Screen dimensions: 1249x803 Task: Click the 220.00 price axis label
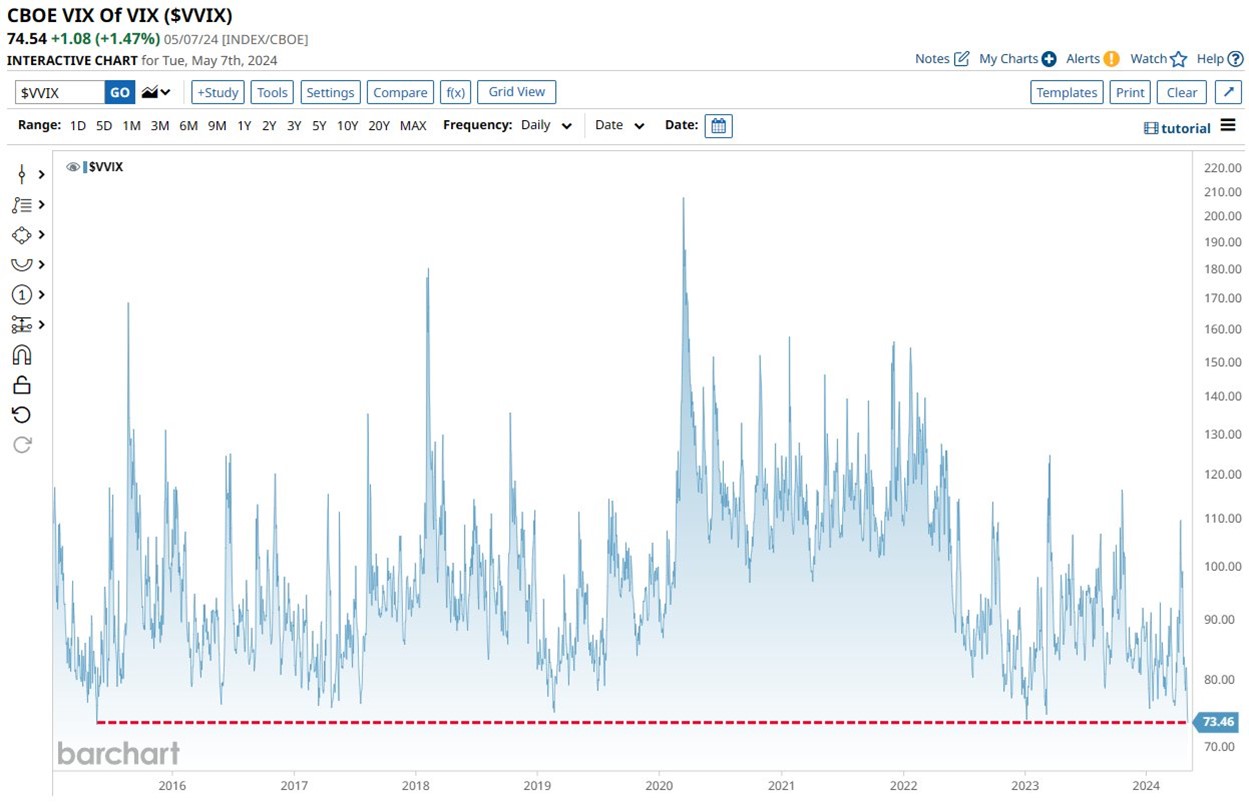1224,168
